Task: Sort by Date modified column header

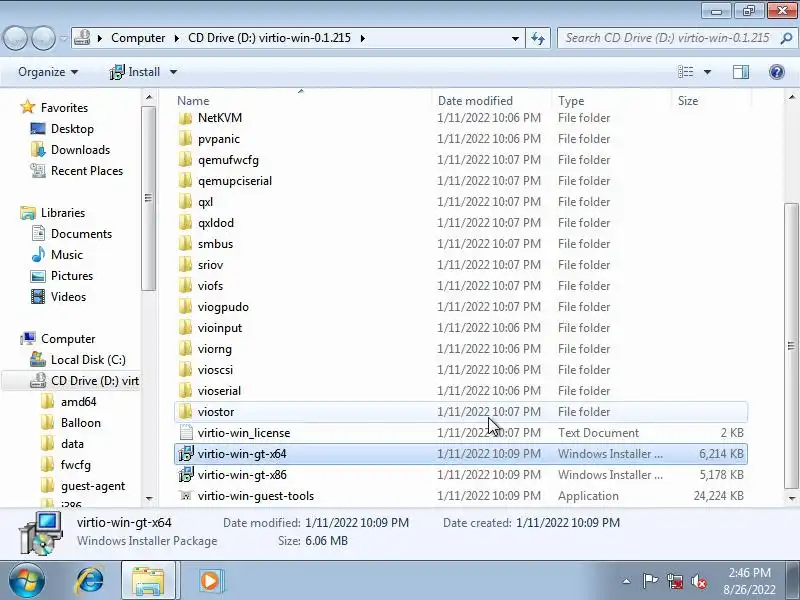Action: 492,101
